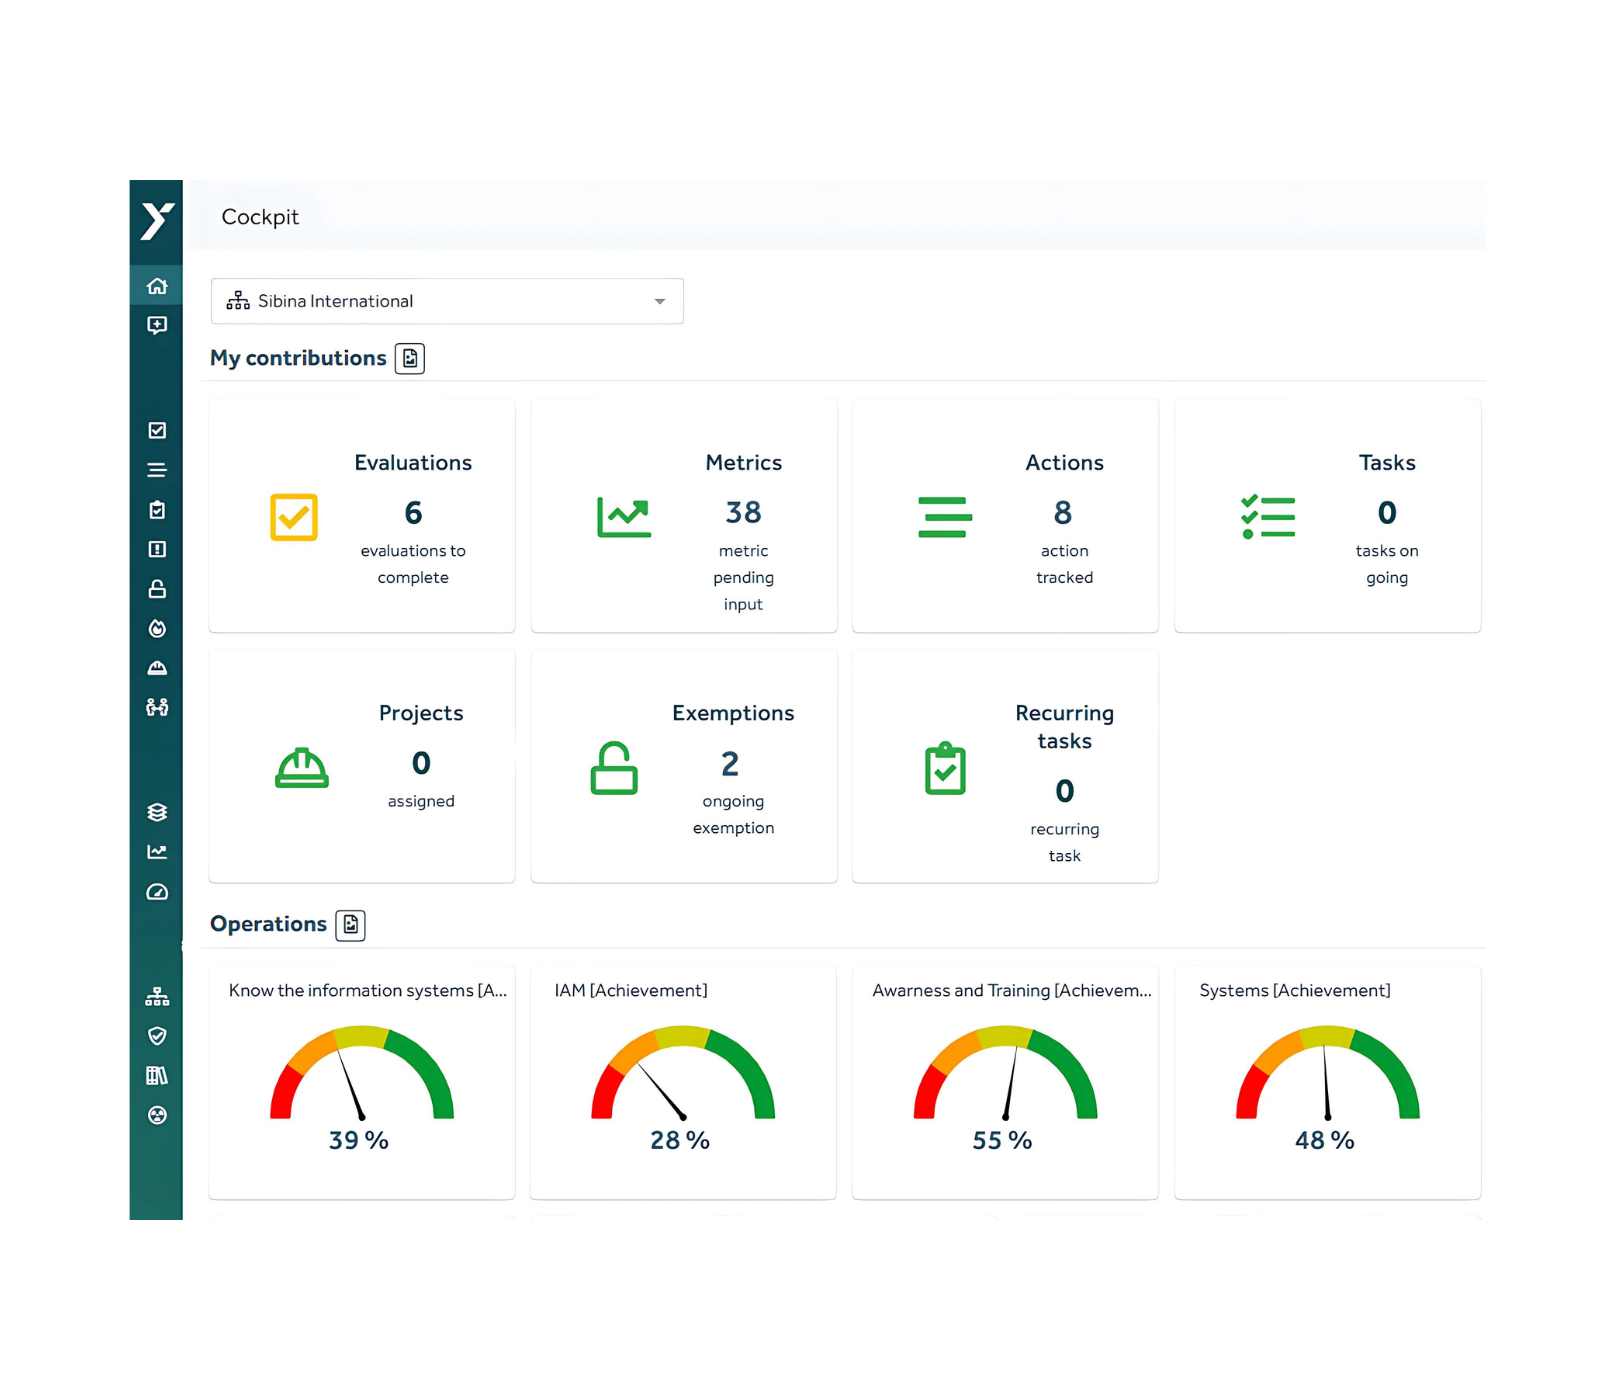Click the 28 % value text
Screen dimensions: 1616x1400
click(680, 1141)
